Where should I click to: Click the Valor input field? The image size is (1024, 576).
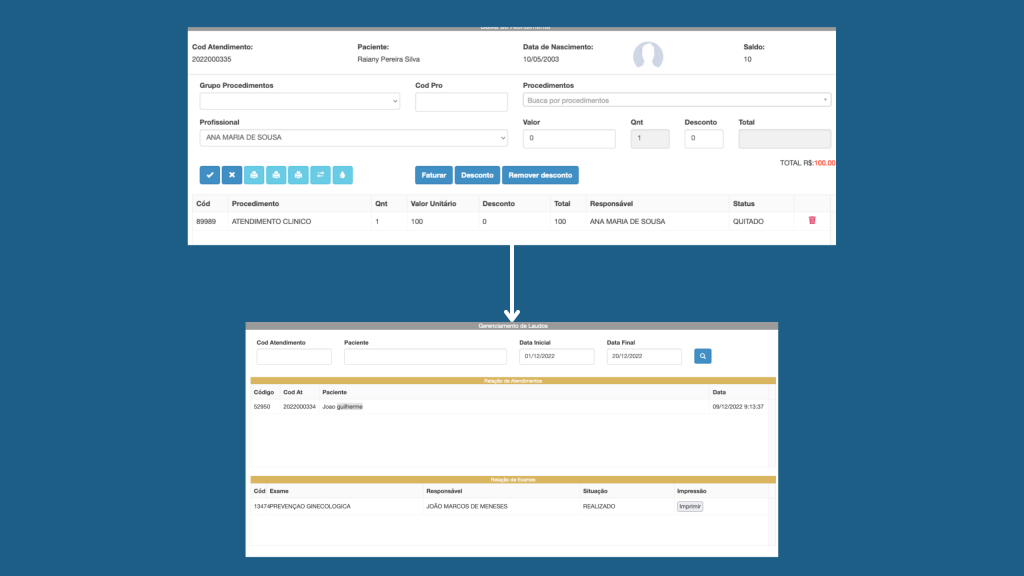569,139
